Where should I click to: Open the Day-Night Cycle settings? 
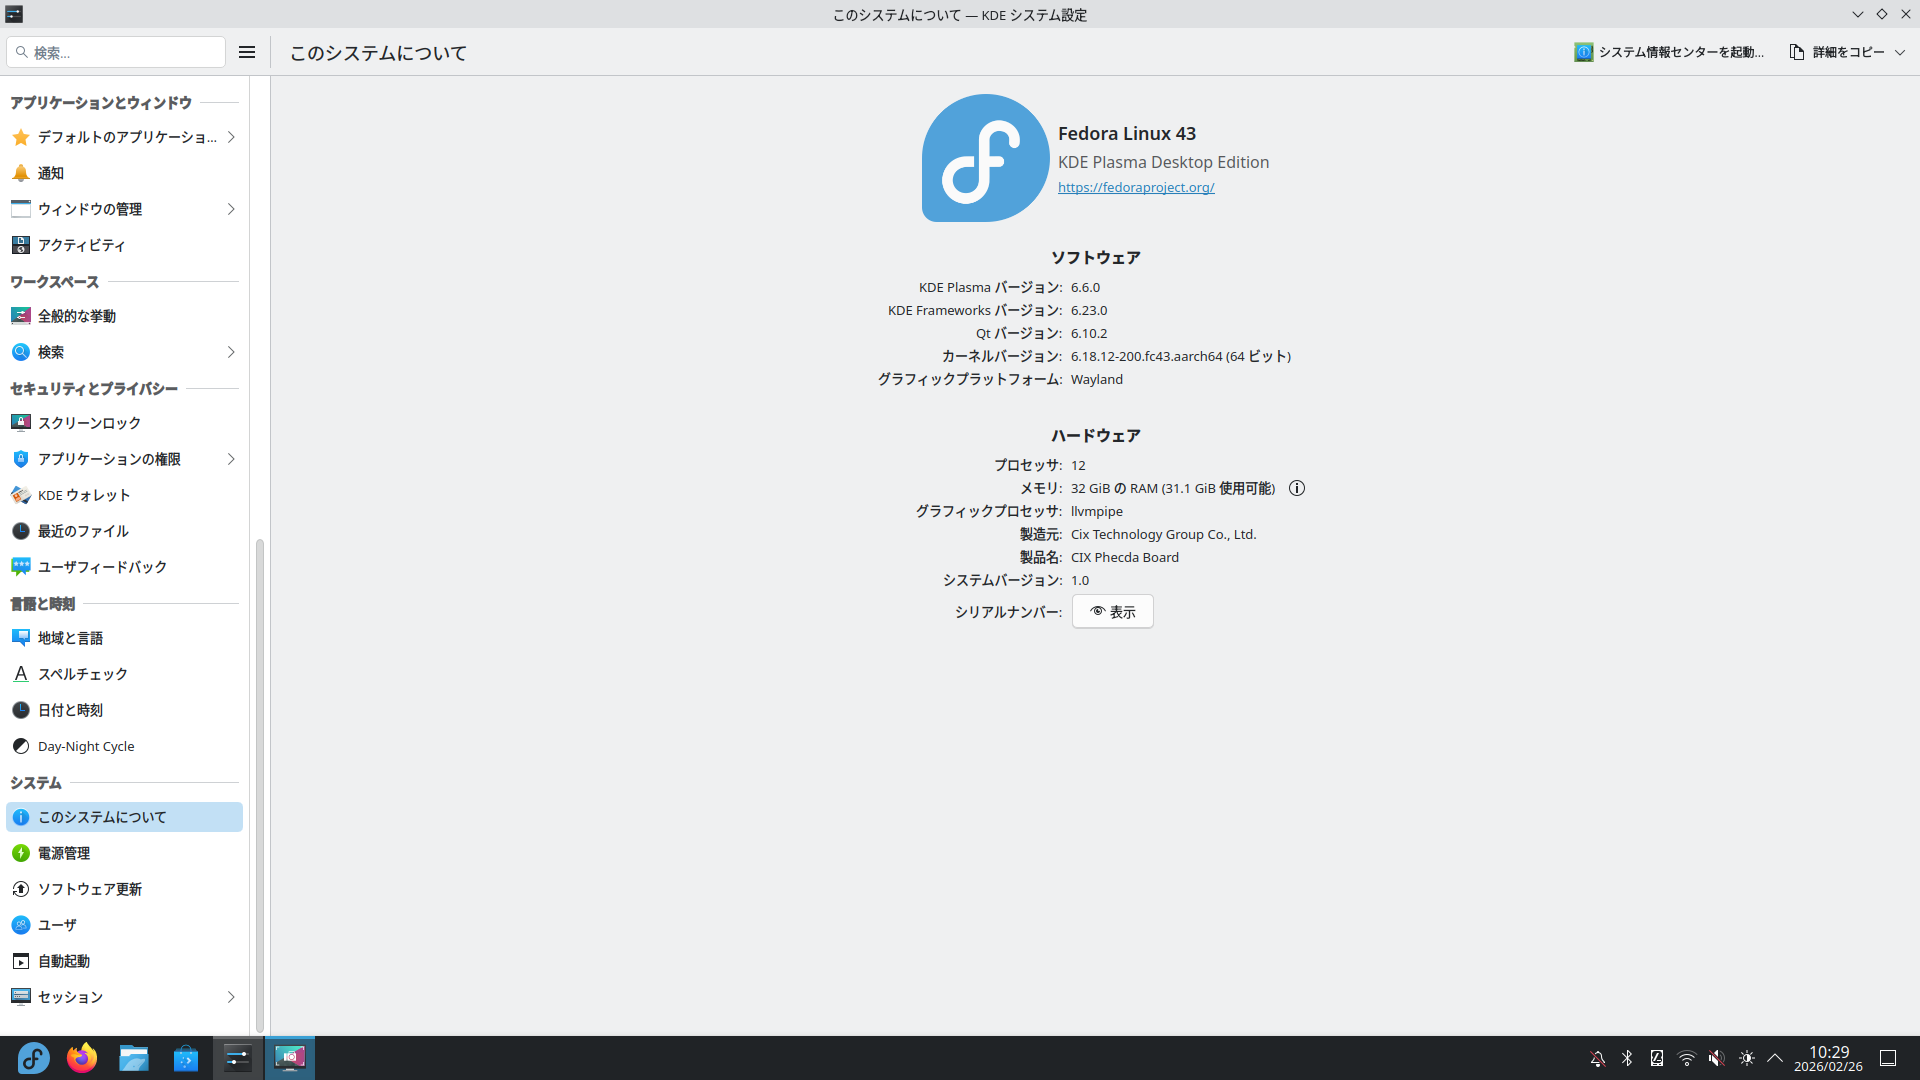[x=86, y=746]
